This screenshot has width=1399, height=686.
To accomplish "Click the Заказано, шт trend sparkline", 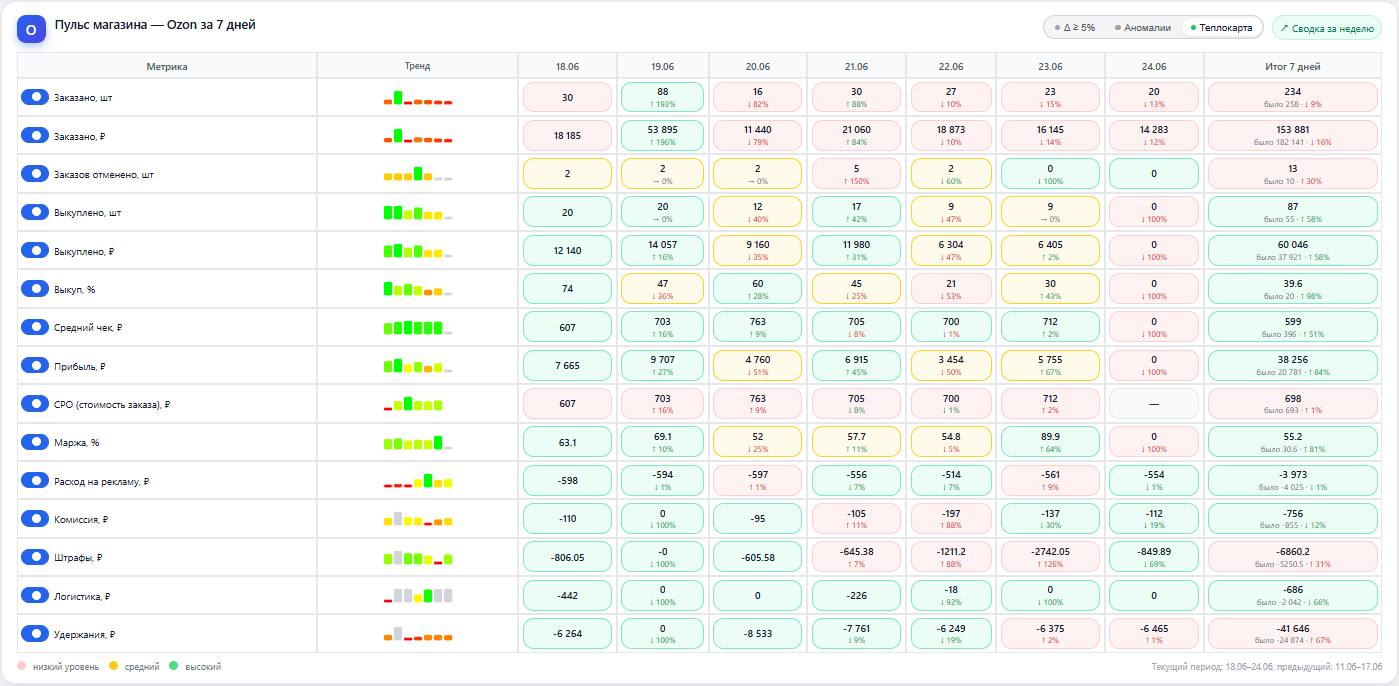I will 418,97.
